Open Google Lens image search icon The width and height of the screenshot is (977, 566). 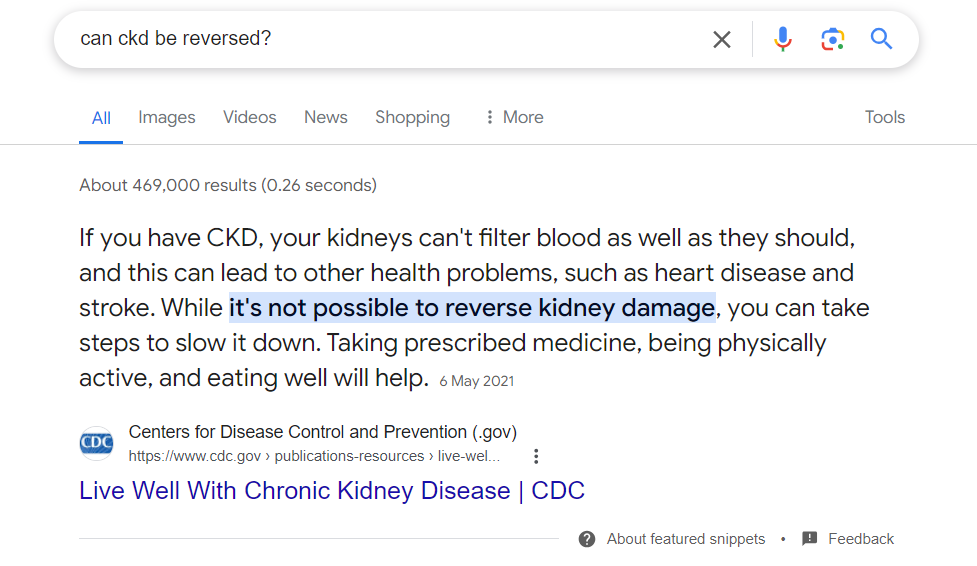[x=832, y=40]
